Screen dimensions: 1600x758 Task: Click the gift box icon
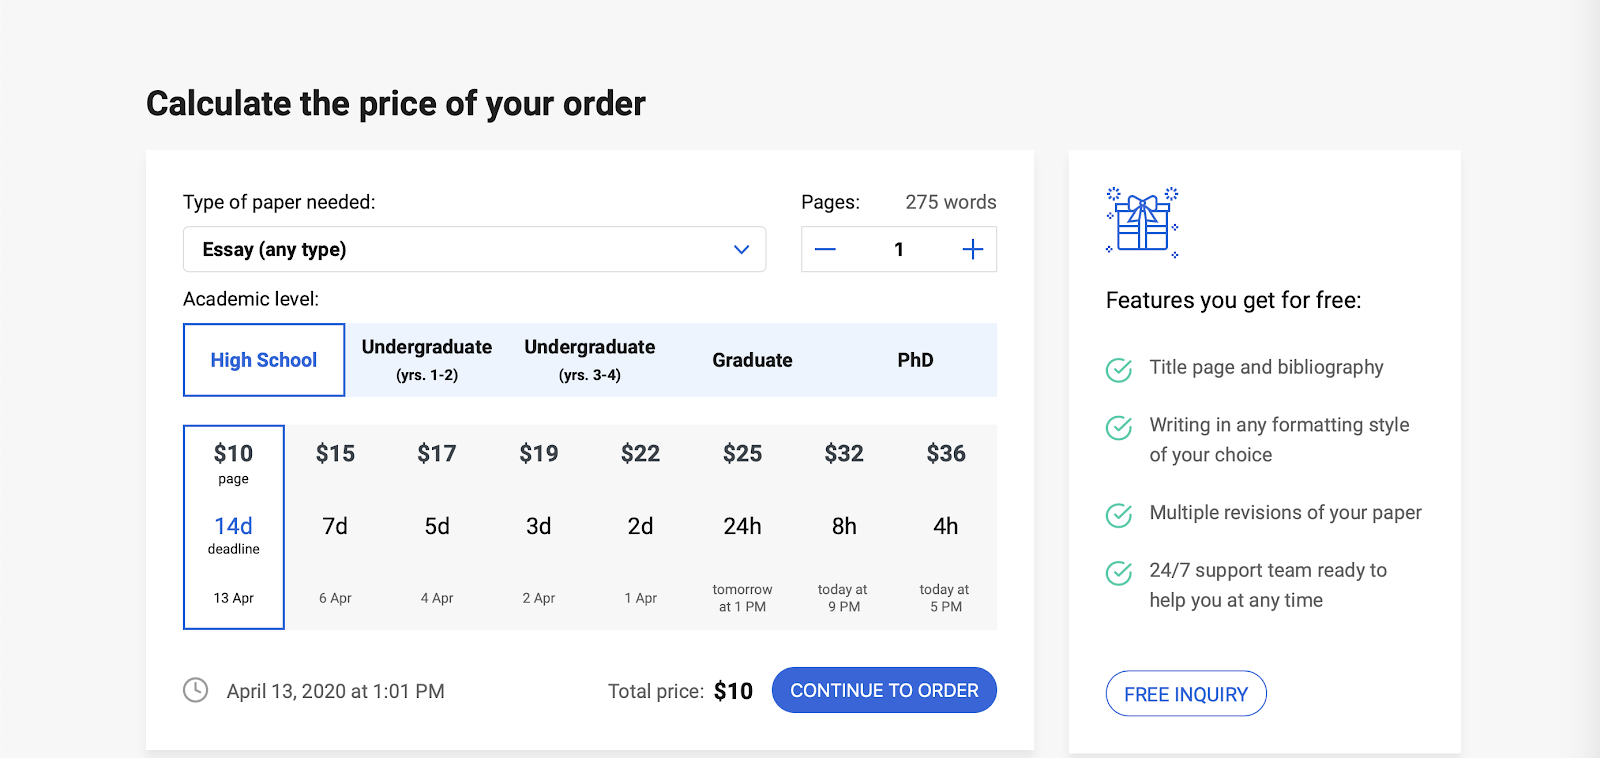coord(1143,222)
